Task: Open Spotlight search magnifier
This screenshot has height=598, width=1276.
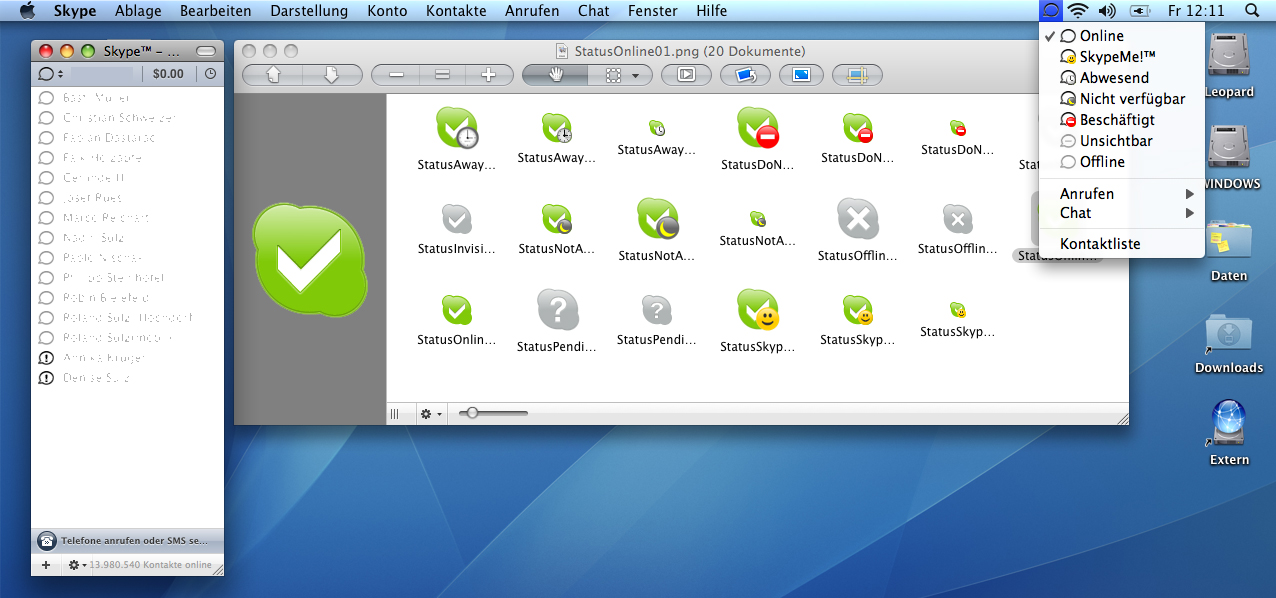Action: pos(1252,11)
